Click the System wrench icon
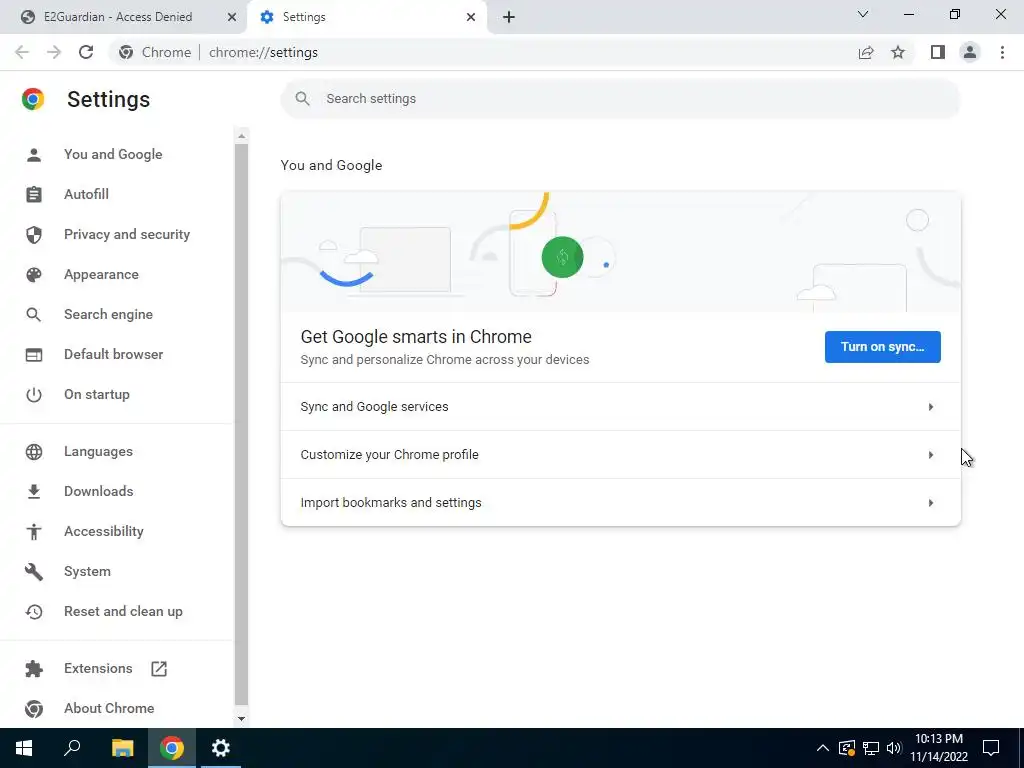Viewport: 1024px width, 768px height. click(34, 572)
